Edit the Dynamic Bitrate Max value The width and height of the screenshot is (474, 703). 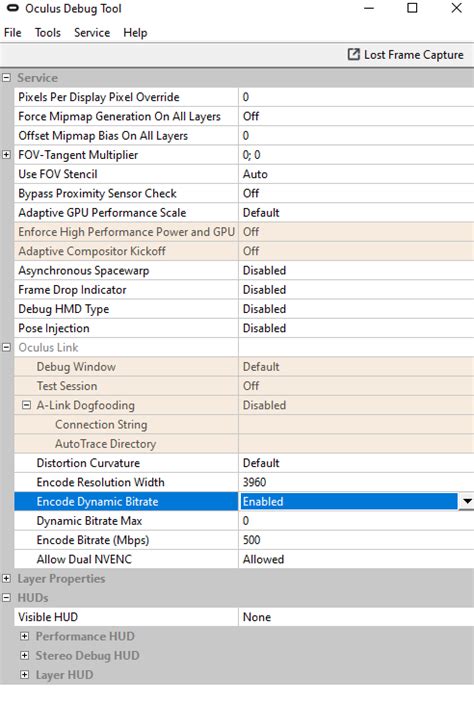click(356, 521)
